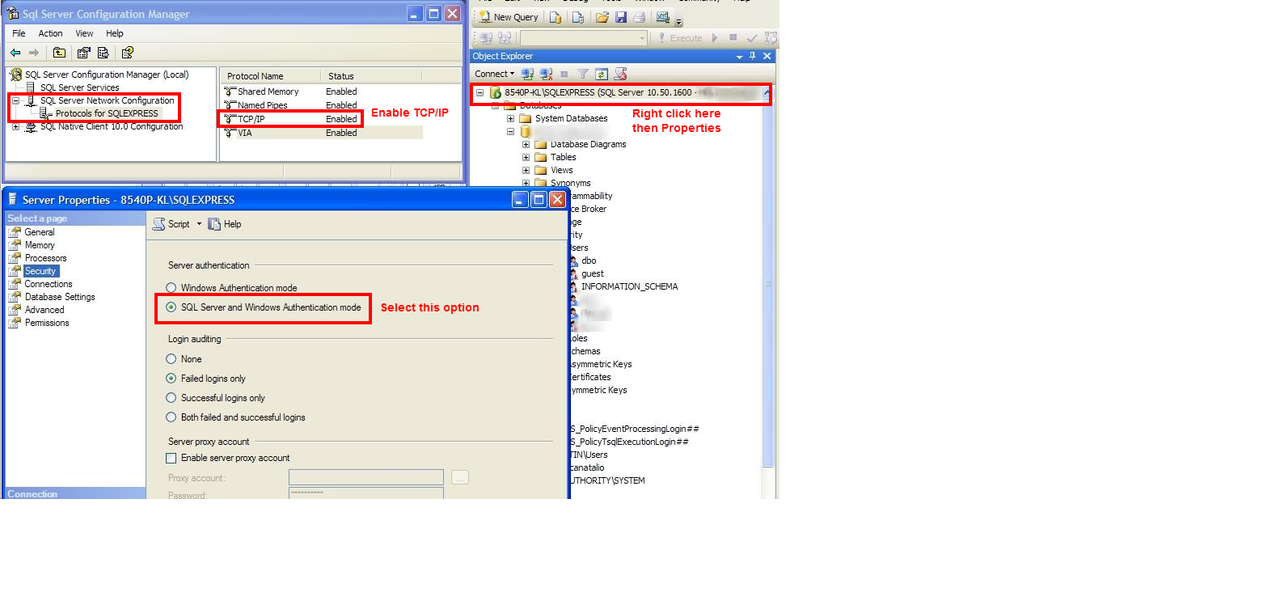Click the Properties icon in Configuration Manager toolbar
This screenshot has height=597, width=1280.
[84, 53]
